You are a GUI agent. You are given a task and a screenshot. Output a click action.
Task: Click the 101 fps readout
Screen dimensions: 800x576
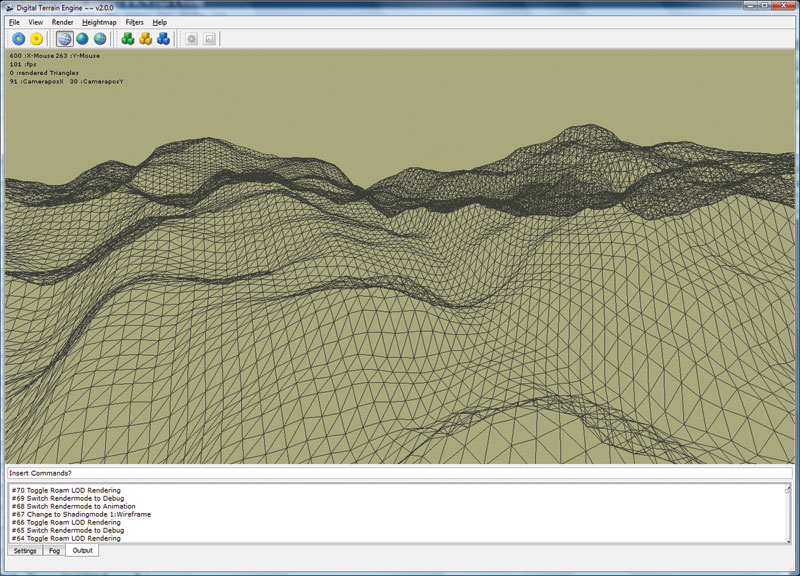[x=23, y=64]
